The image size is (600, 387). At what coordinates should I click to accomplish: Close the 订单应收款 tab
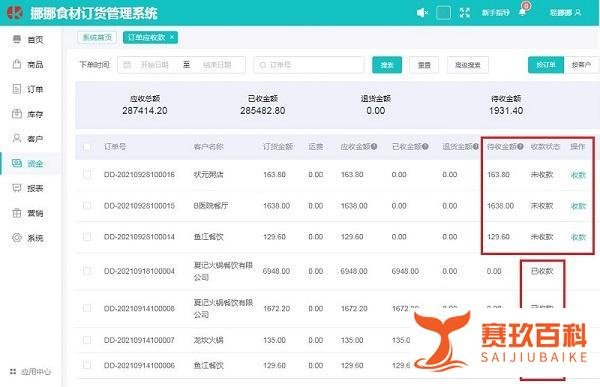[172, 37]
